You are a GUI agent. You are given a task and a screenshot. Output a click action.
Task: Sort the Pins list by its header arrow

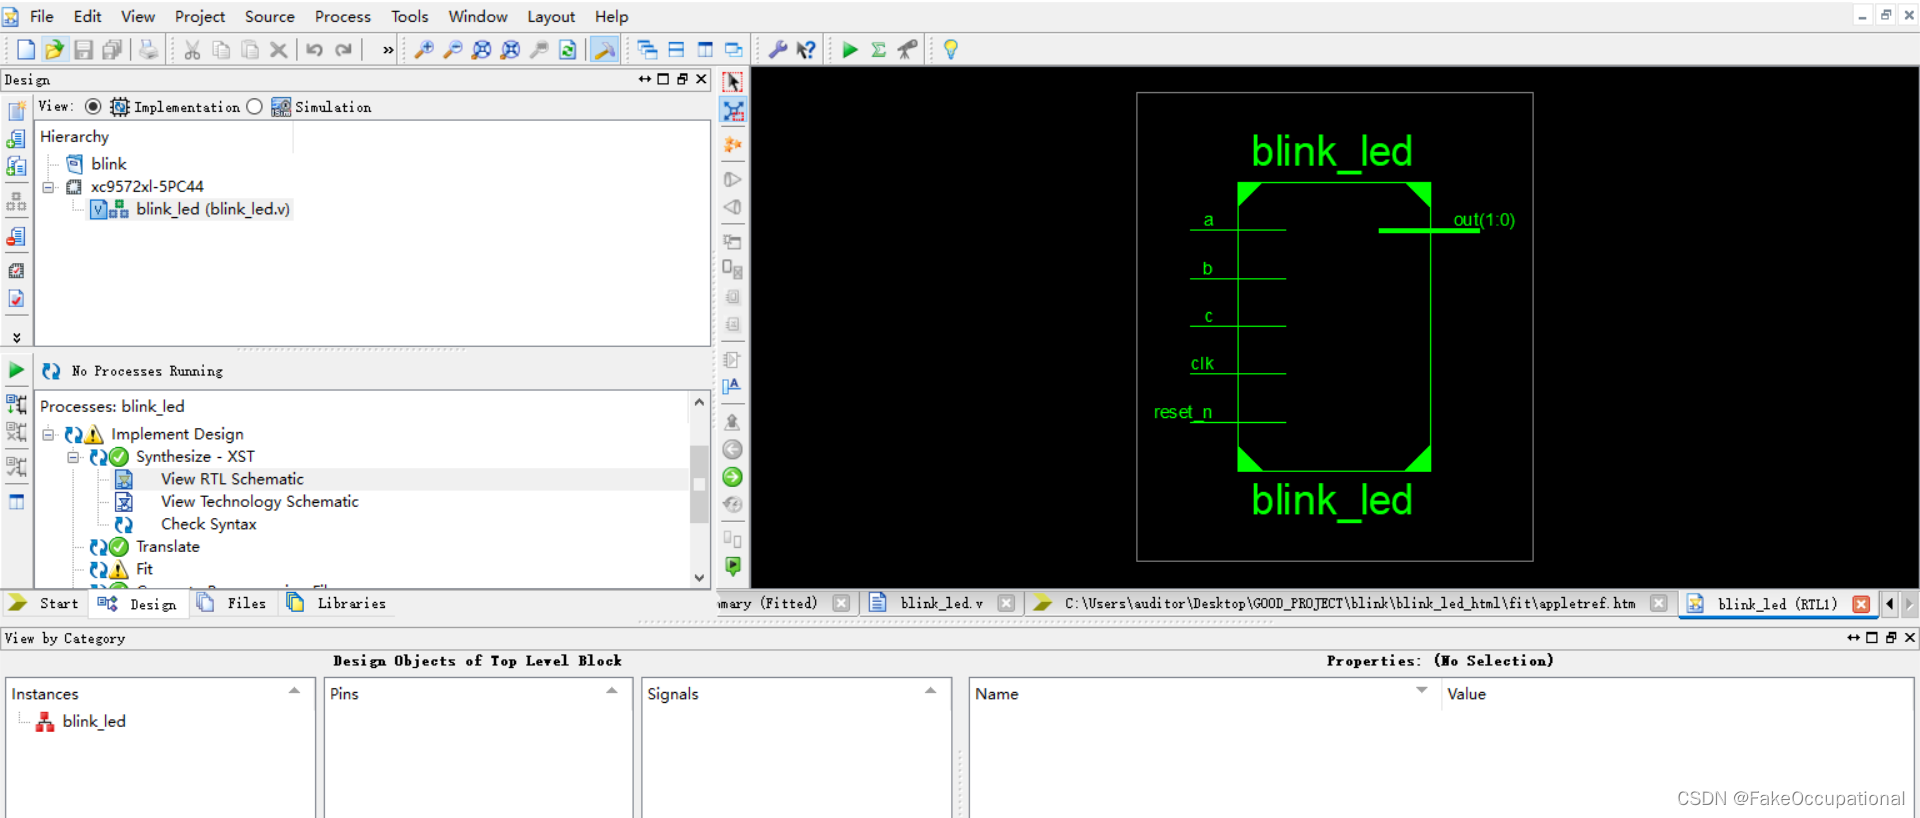612,691
